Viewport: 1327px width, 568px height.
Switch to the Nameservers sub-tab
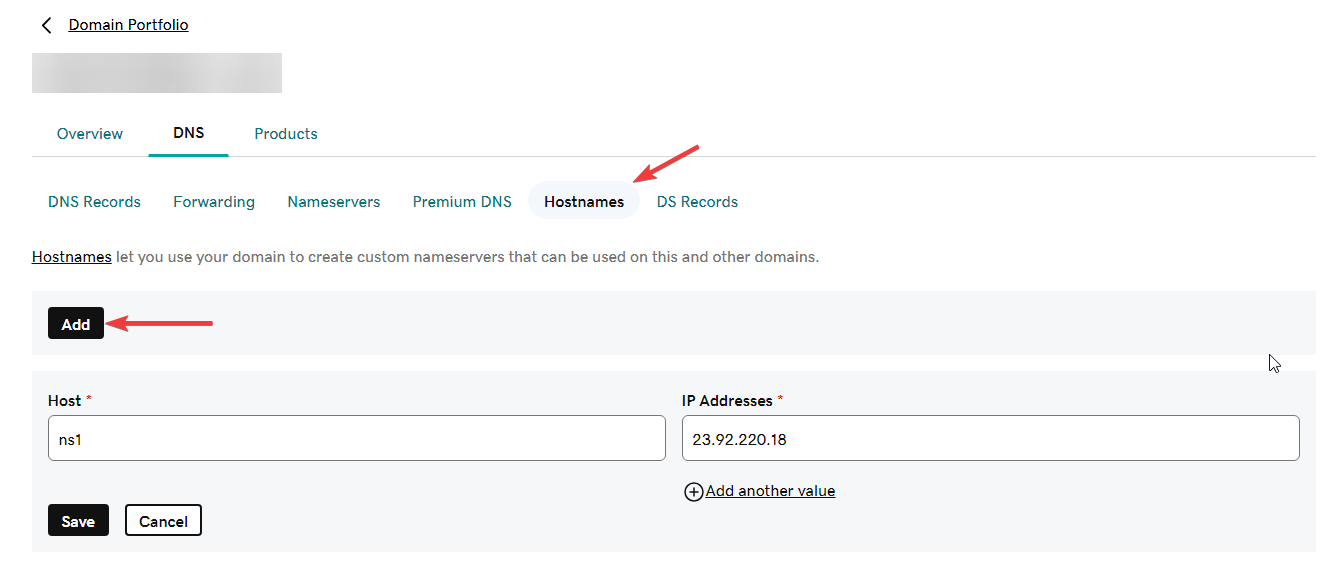334,202
